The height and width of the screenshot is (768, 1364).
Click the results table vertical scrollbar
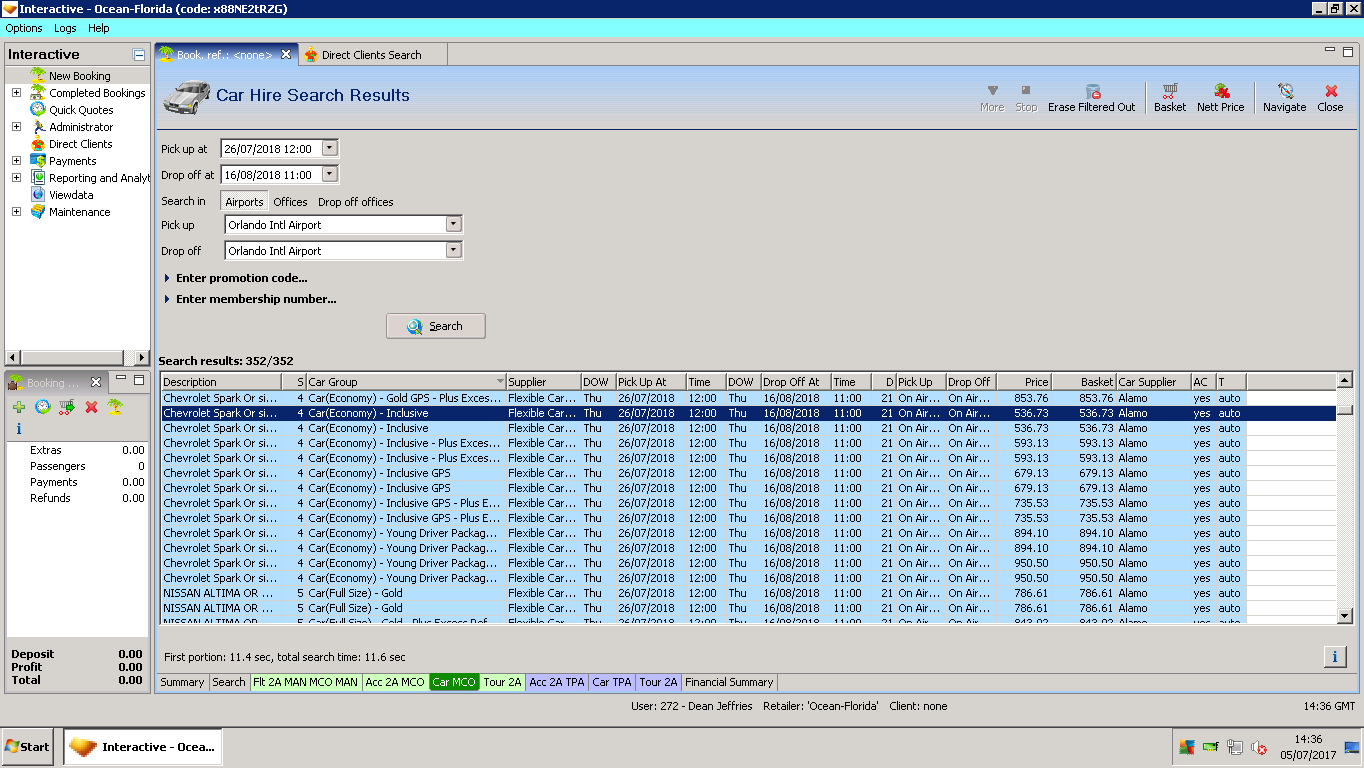(x=1345, y=500)
